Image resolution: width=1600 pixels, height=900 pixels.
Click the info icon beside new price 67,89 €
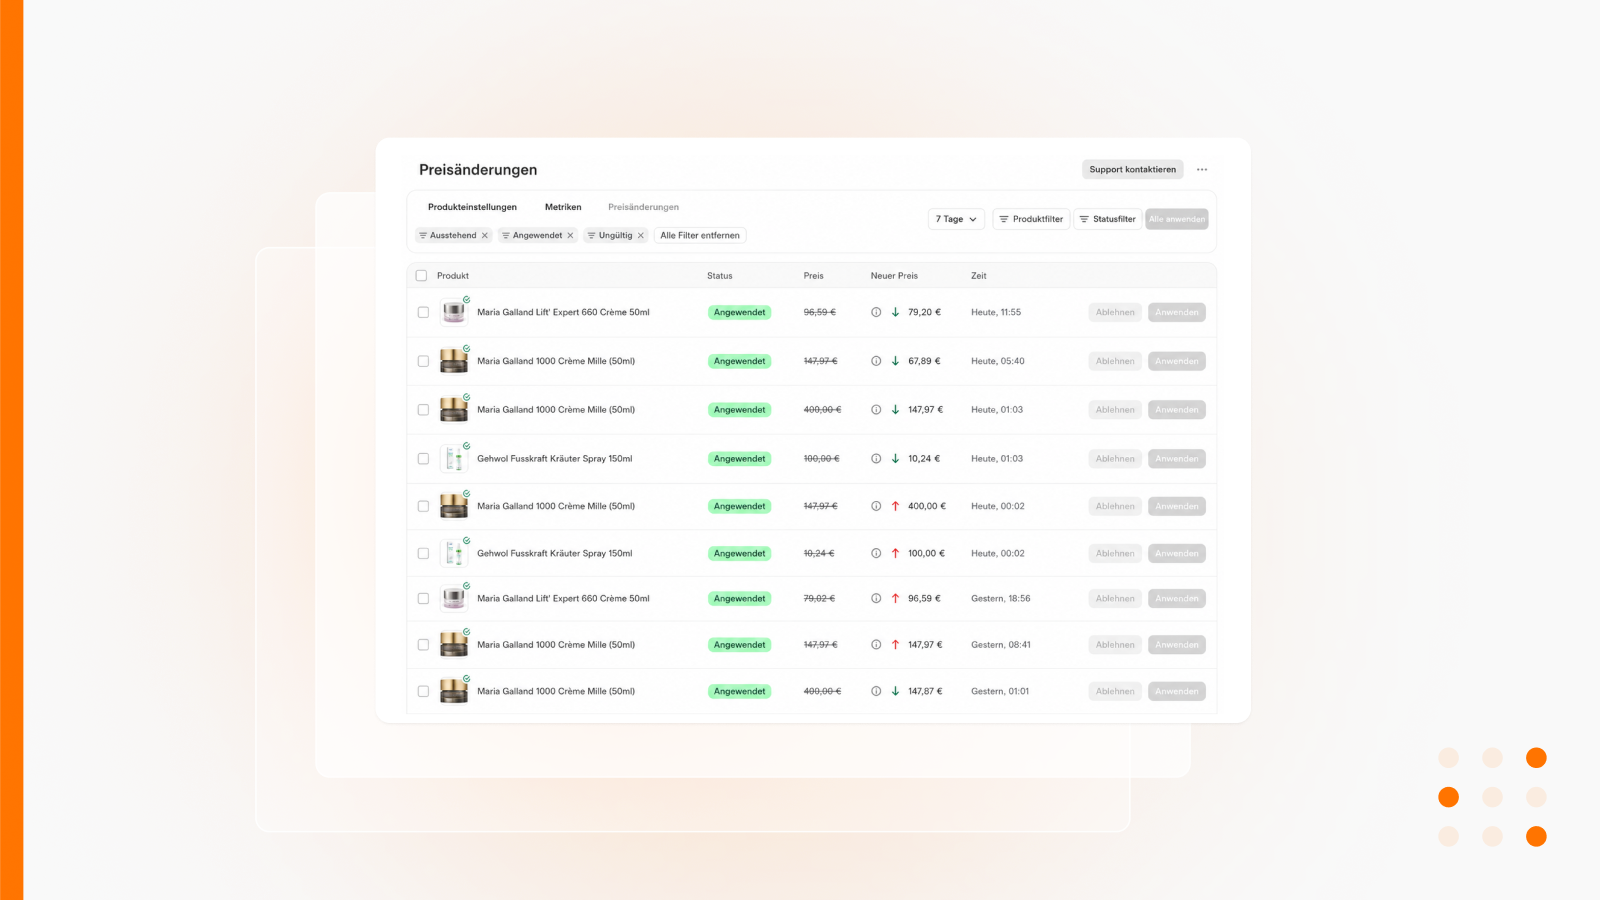[876, 361]
